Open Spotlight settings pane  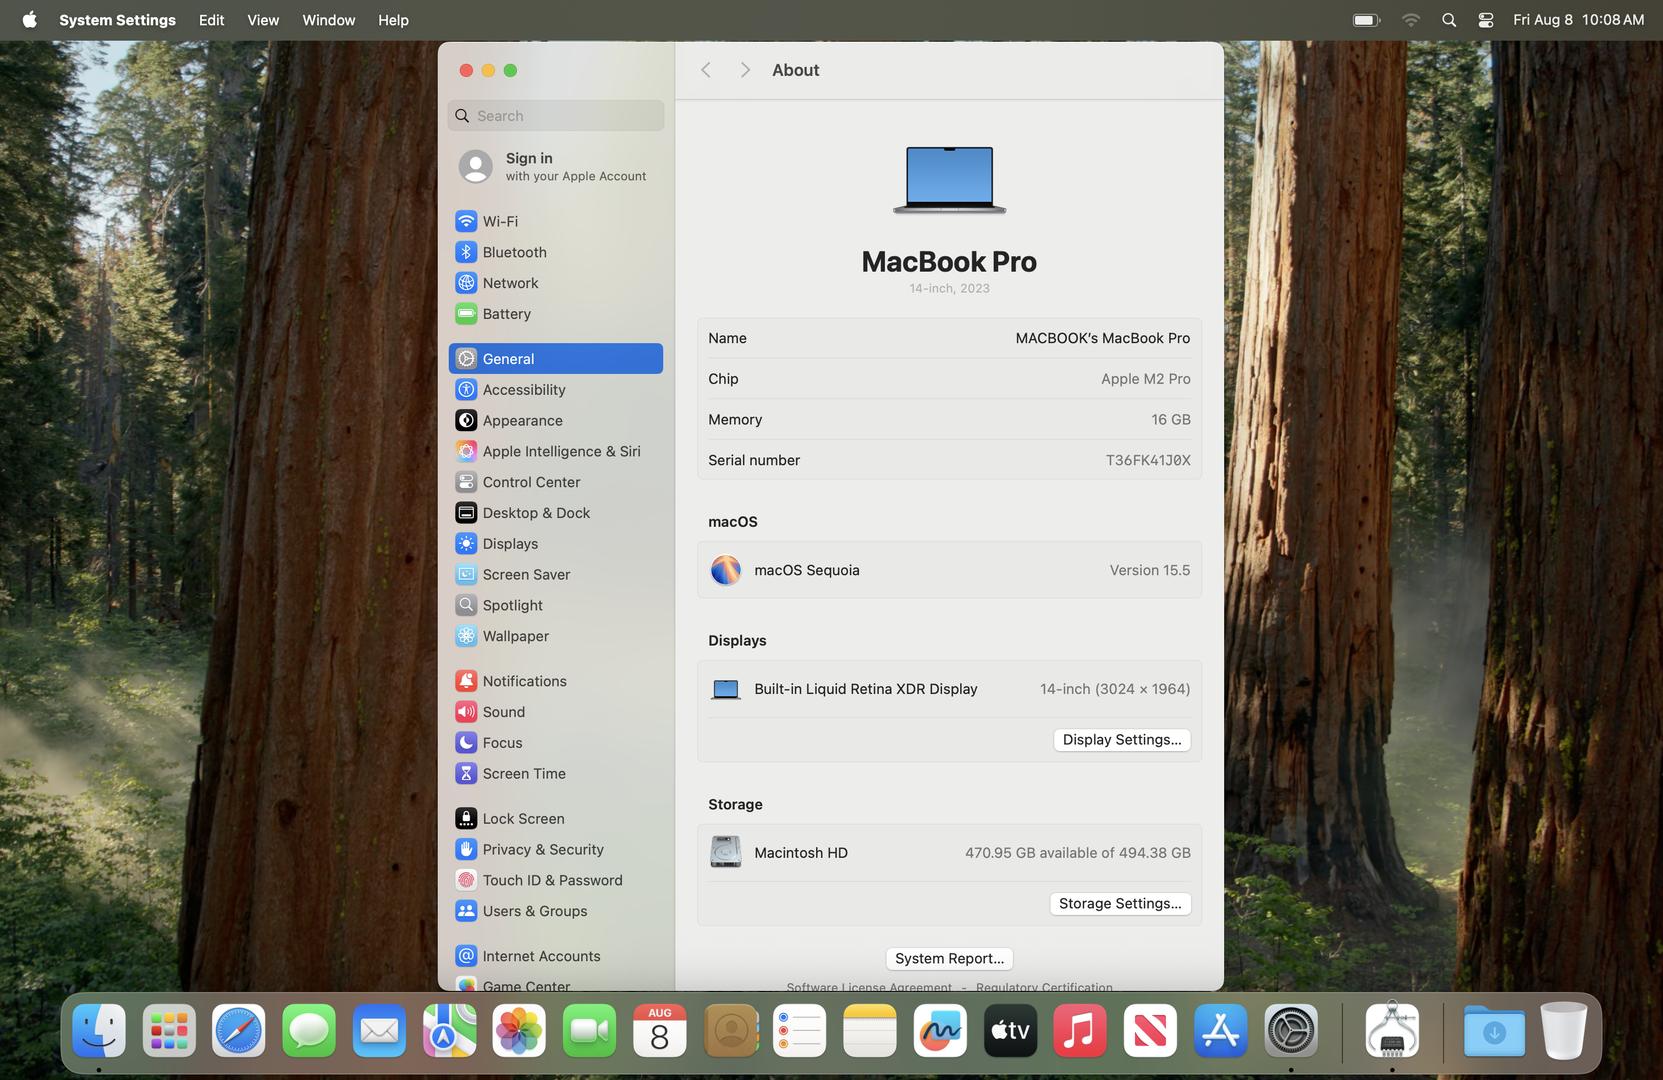(555, 605)
